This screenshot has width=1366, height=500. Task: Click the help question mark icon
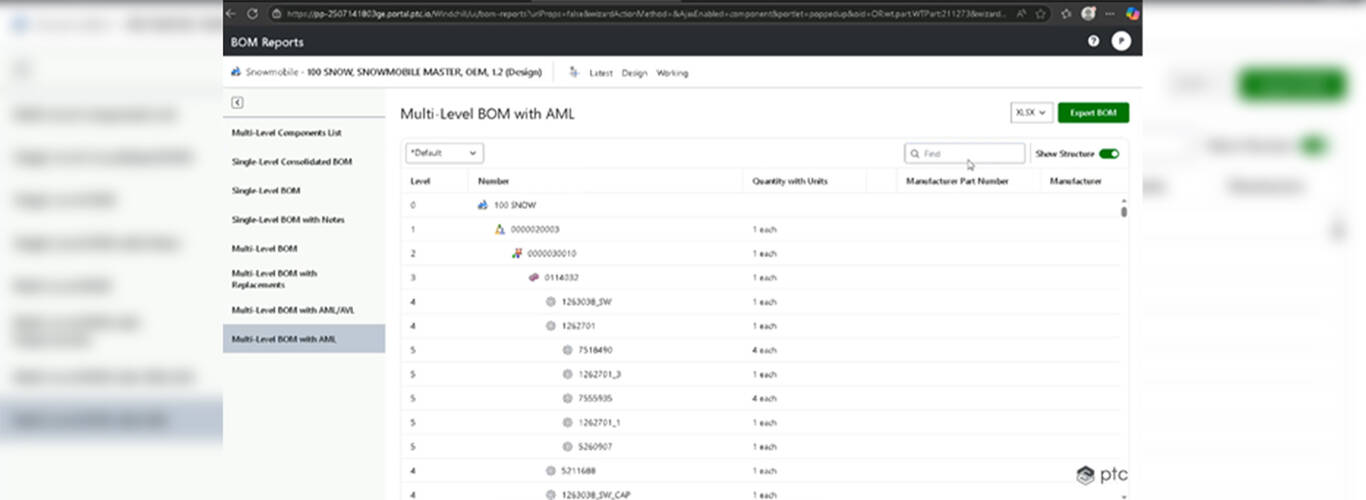(x=1093, y=42)
